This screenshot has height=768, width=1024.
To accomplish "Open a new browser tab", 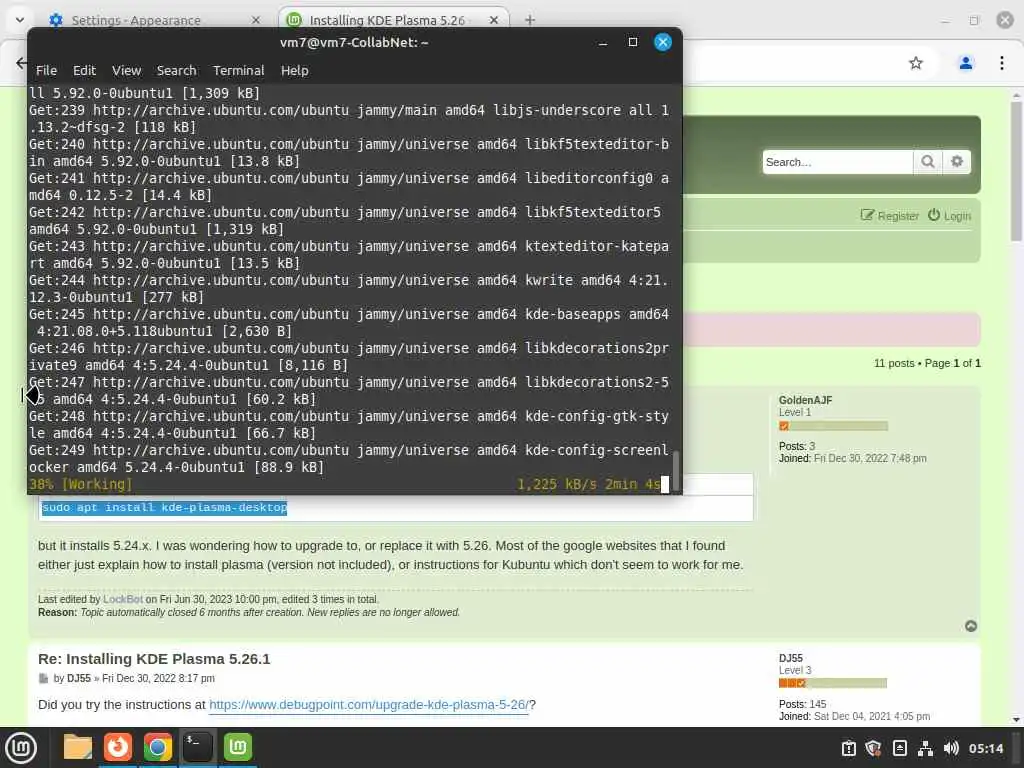I will click(530, 20).
